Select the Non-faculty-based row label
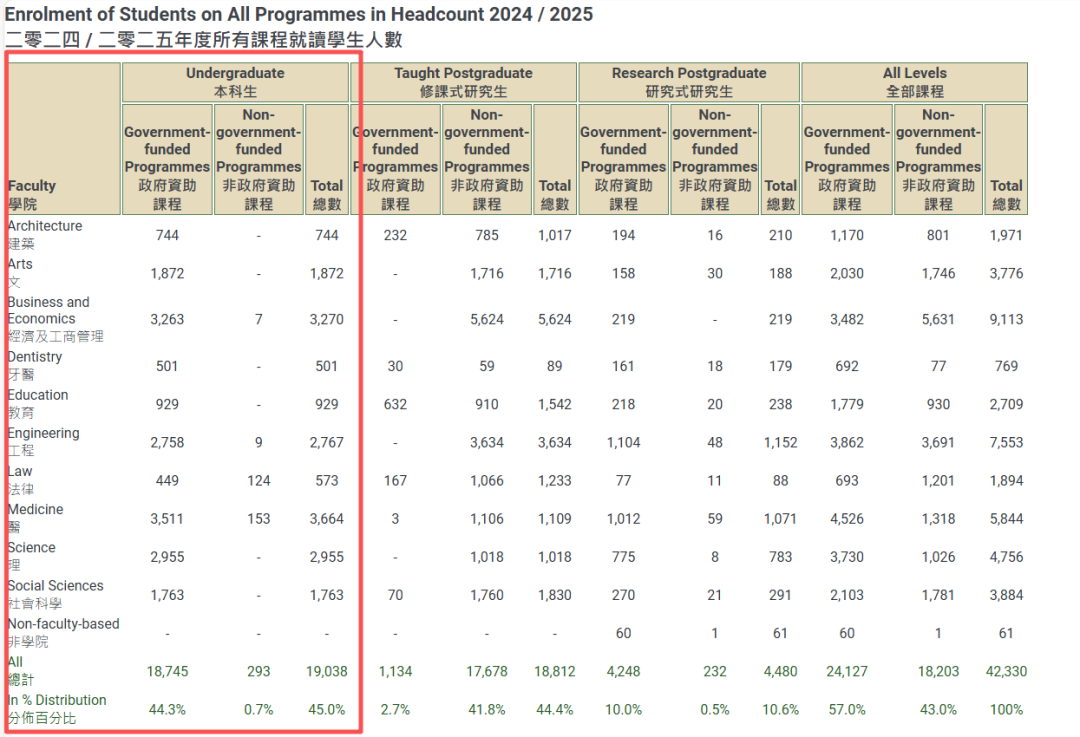 point(63,623)
